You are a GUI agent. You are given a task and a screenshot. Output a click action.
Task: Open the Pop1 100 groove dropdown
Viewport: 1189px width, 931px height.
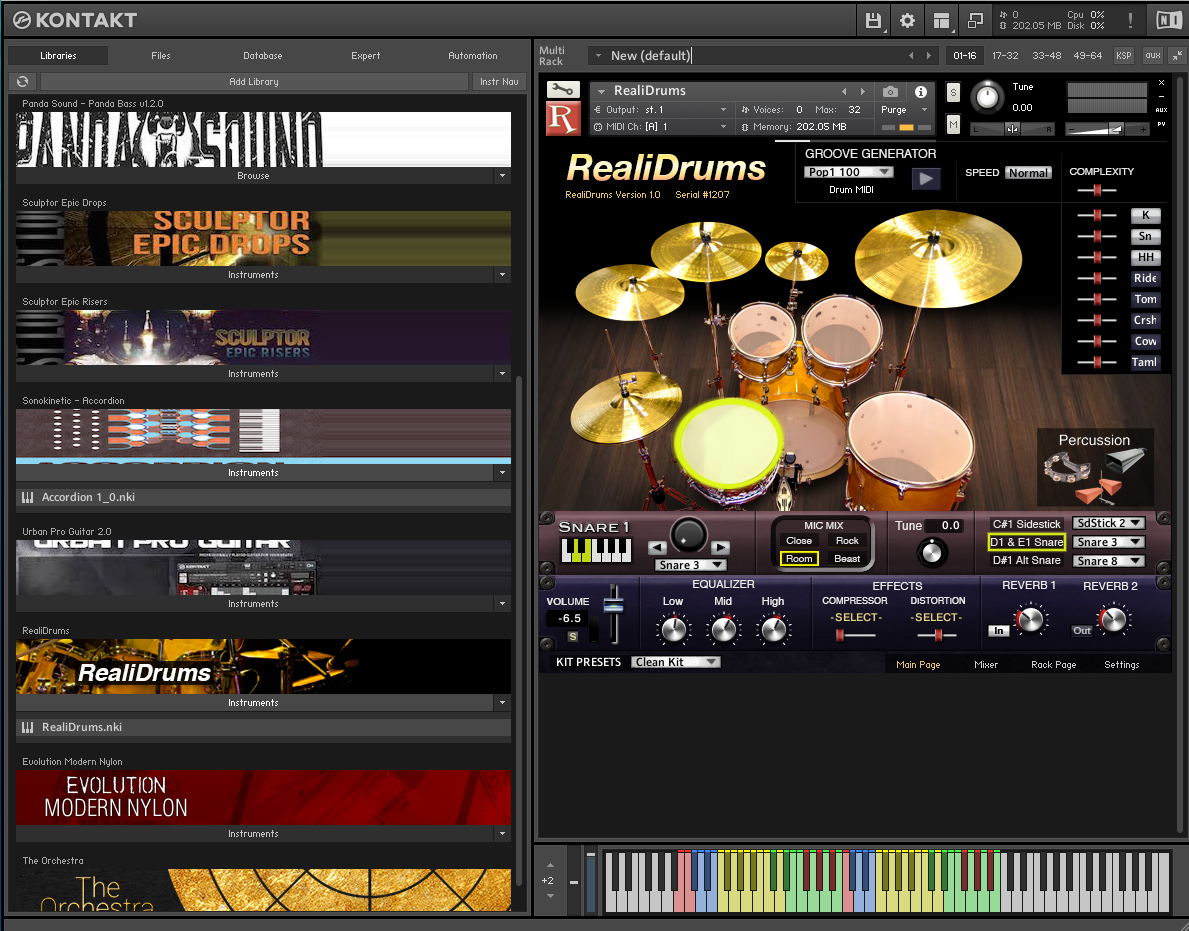[849, 172]
